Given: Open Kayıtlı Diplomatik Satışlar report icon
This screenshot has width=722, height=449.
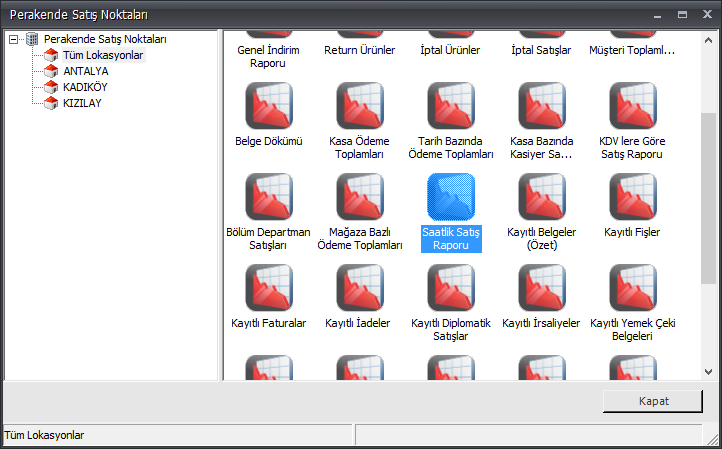Looking at the screenshot, I should point(451,287).
